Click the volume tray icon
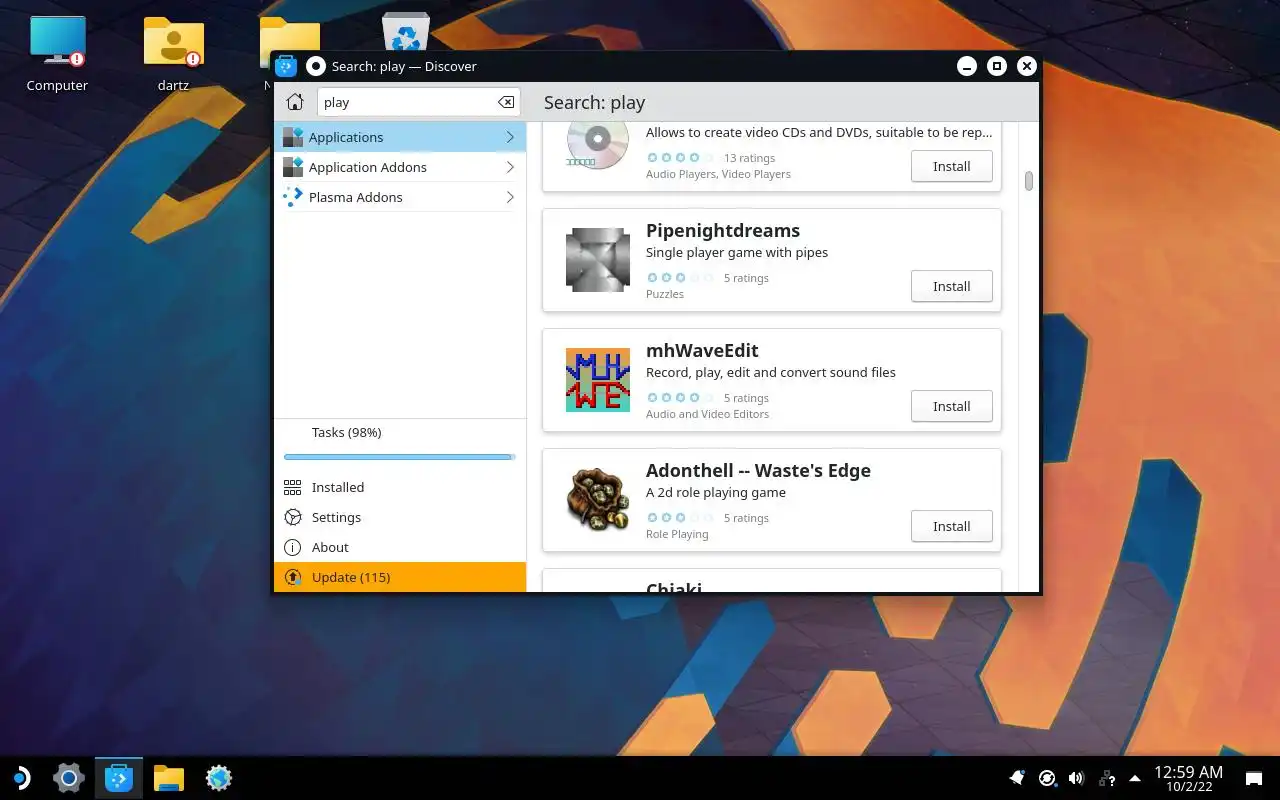The width and height of the screenshot is (1280, 800). click(x=1076, y=777)
